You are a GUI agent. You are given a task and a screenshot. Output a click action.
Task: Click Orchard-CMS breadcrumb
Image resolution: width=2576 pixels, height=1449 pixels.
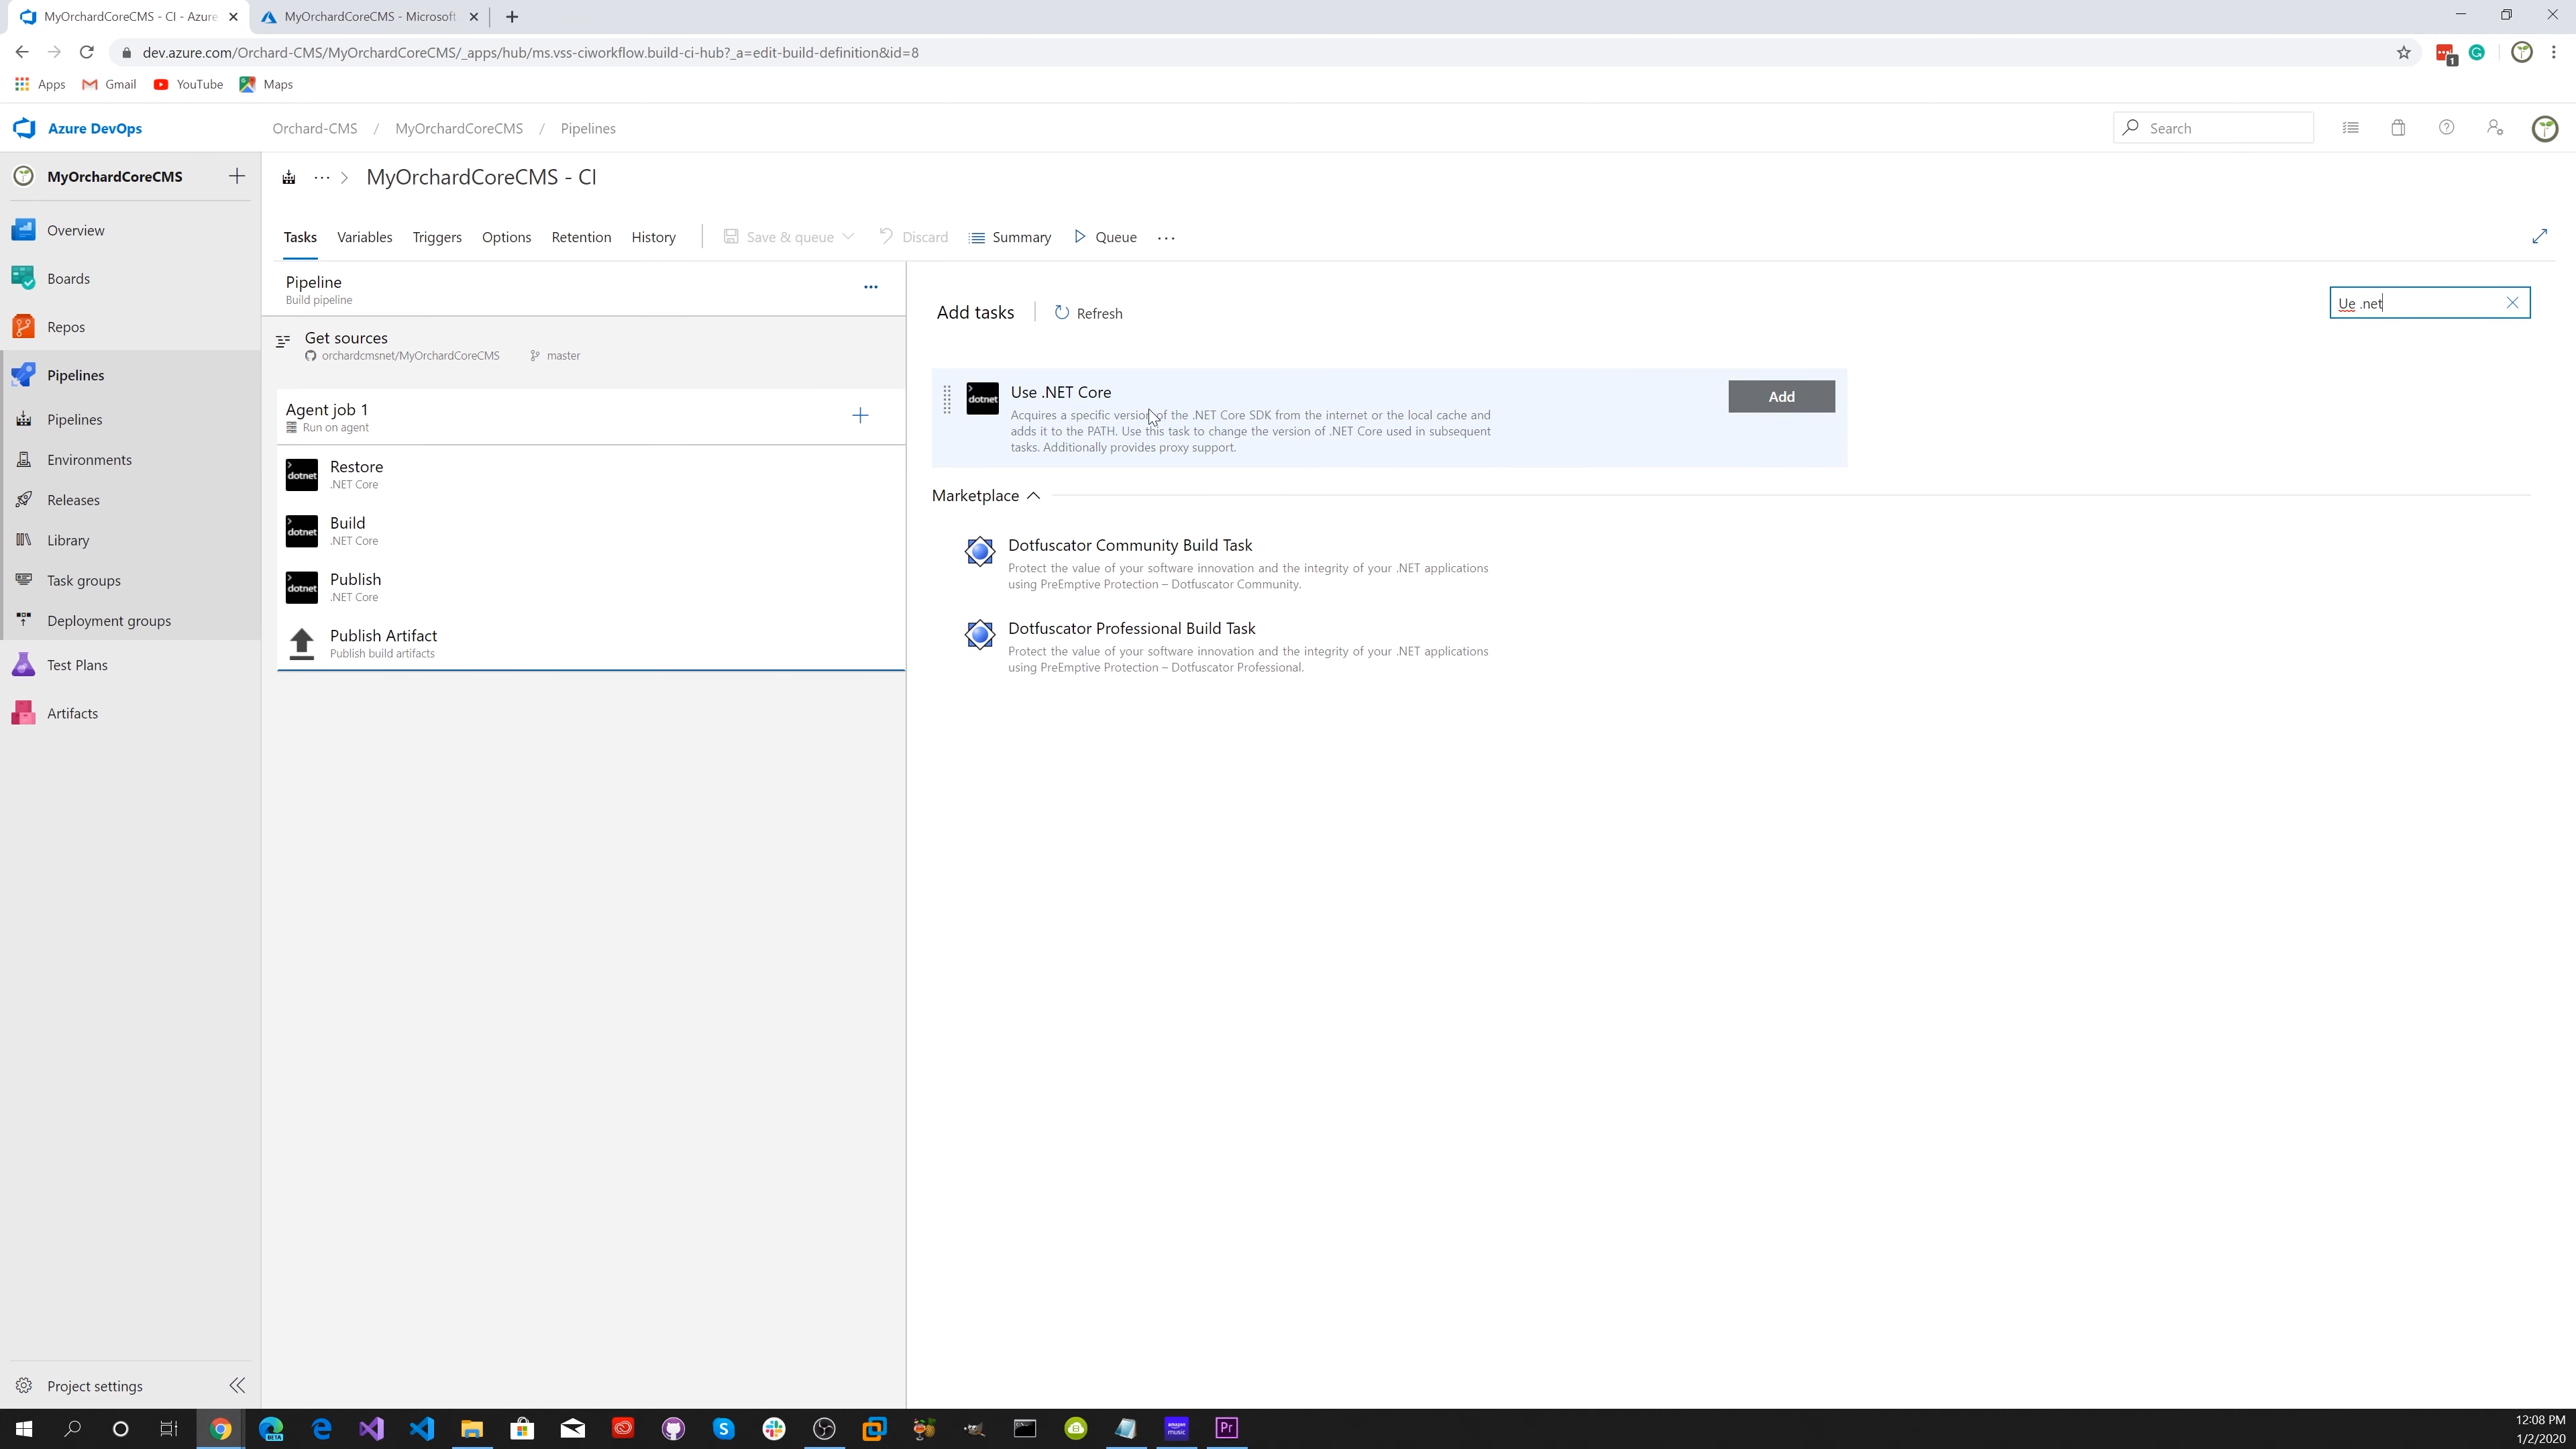click(x=315, y=128)
